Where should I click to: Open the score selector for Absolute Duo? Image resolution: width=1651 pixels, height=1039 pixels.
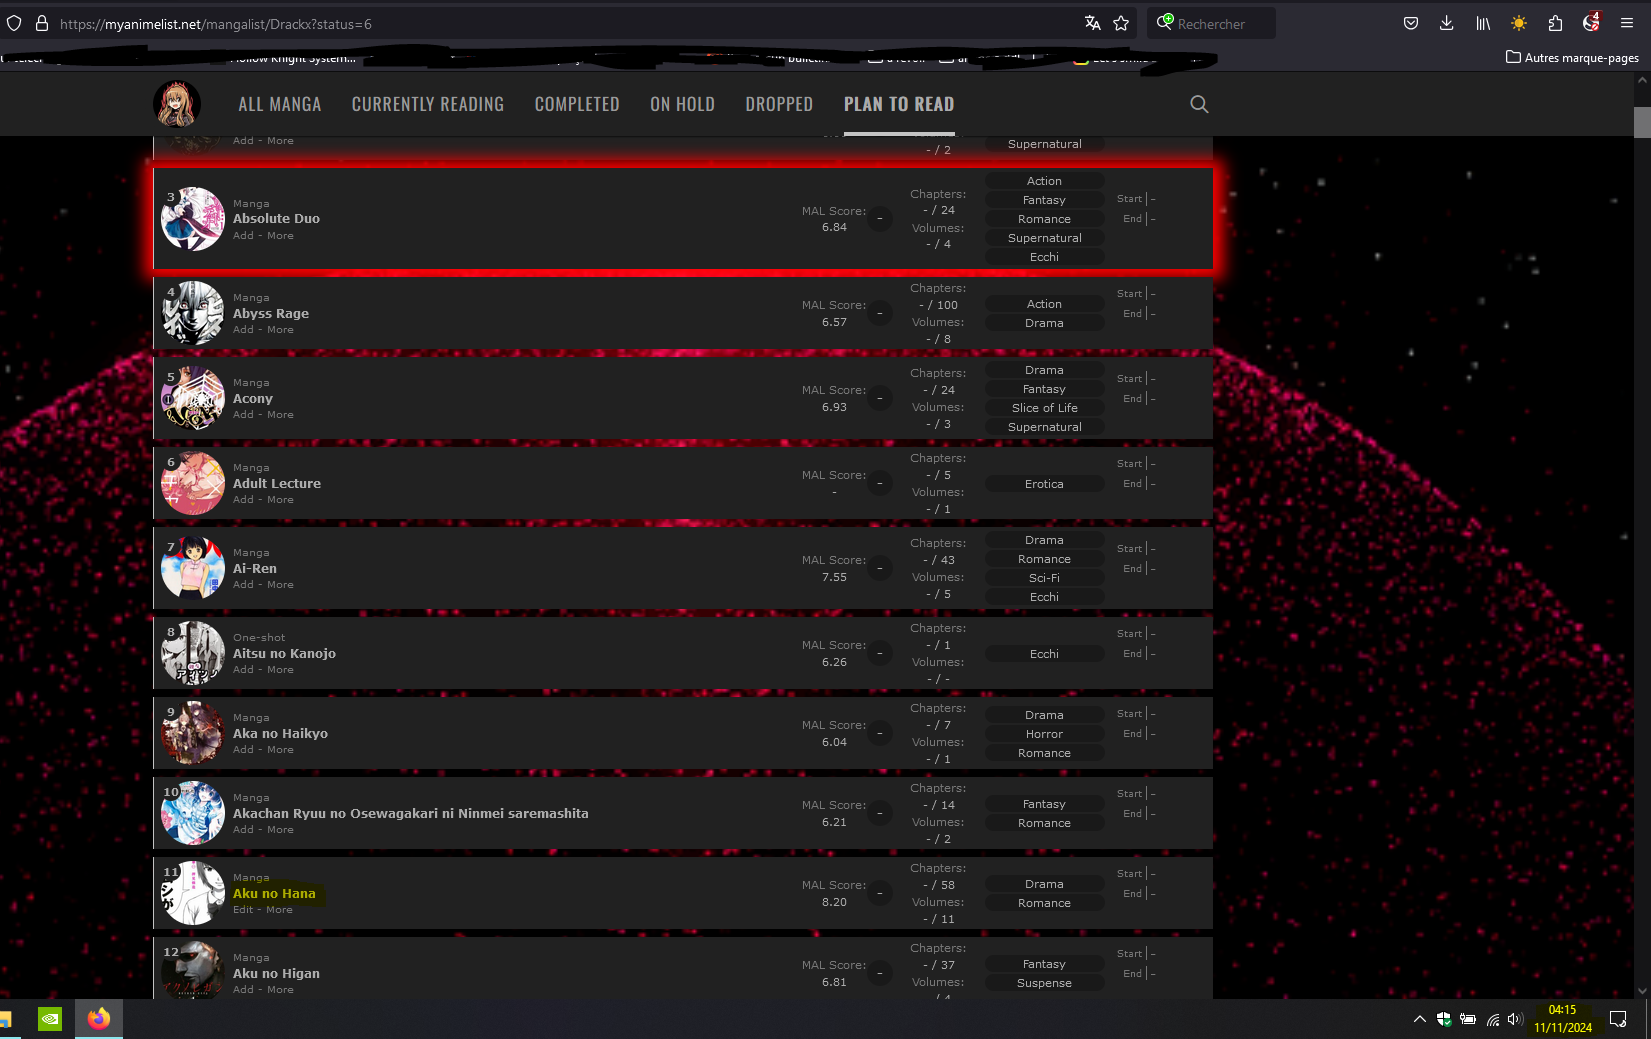point(880,219)
